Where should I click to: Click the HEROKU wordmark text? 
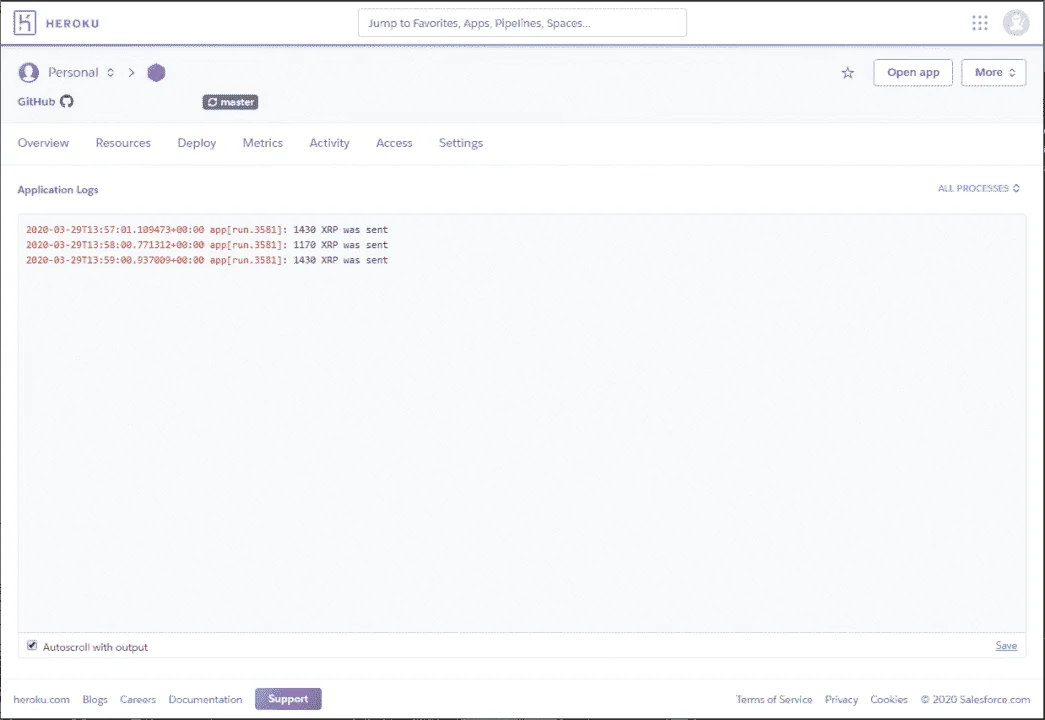pyautogui.click(x=73, y=23)
